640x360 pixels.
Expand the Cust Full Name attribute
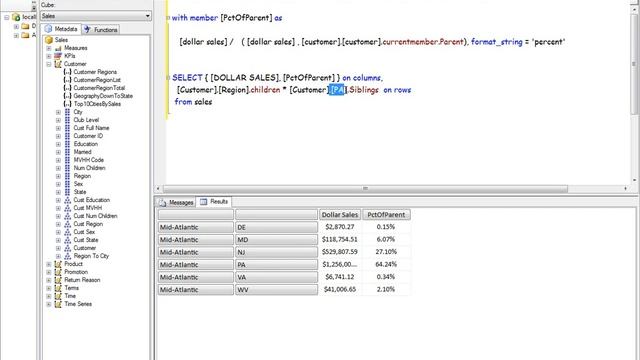click(x=58, y=128)
